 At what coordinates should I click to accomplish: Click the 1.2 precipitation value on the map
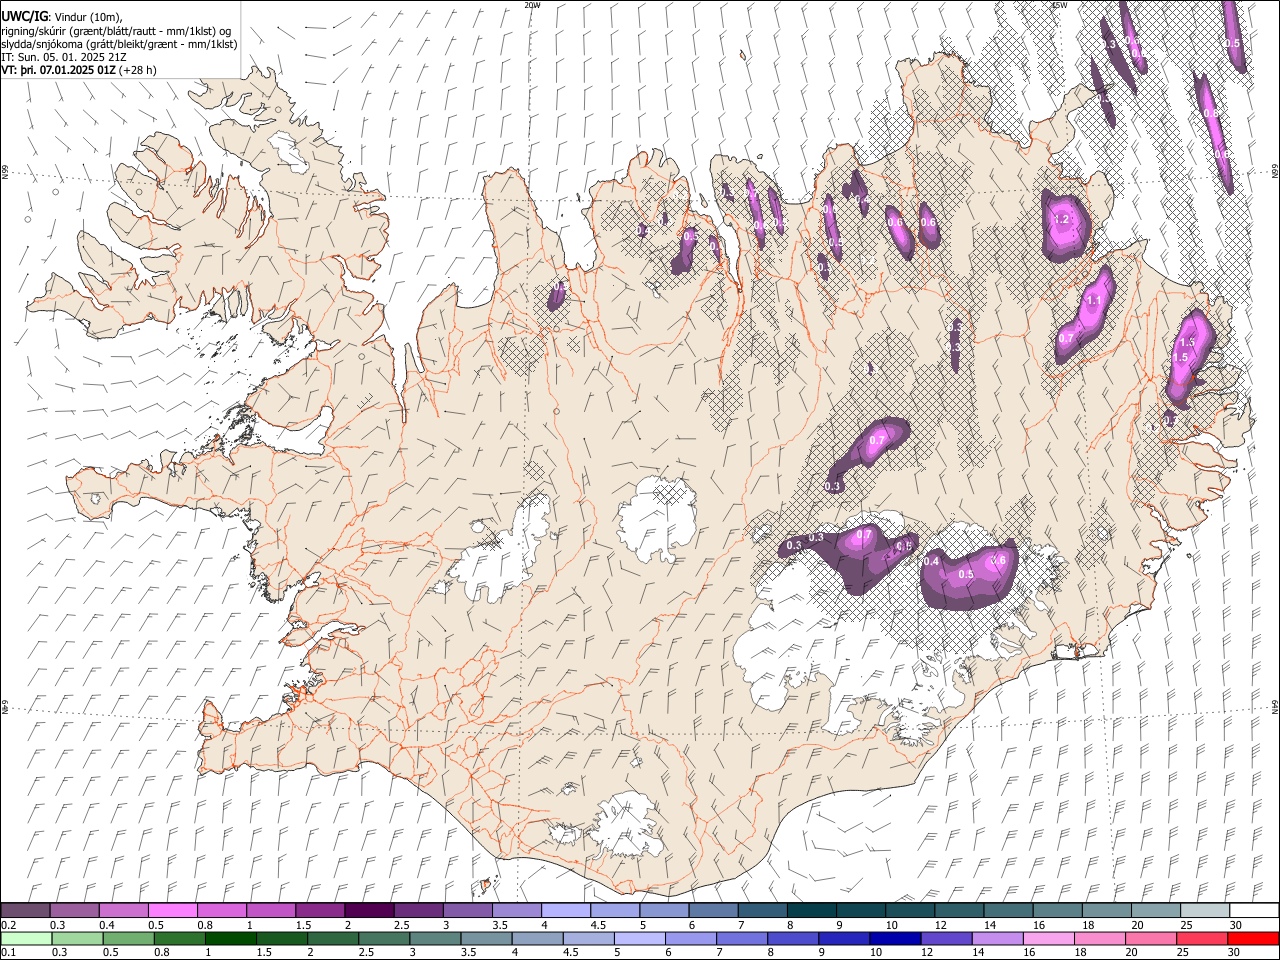1062,219
